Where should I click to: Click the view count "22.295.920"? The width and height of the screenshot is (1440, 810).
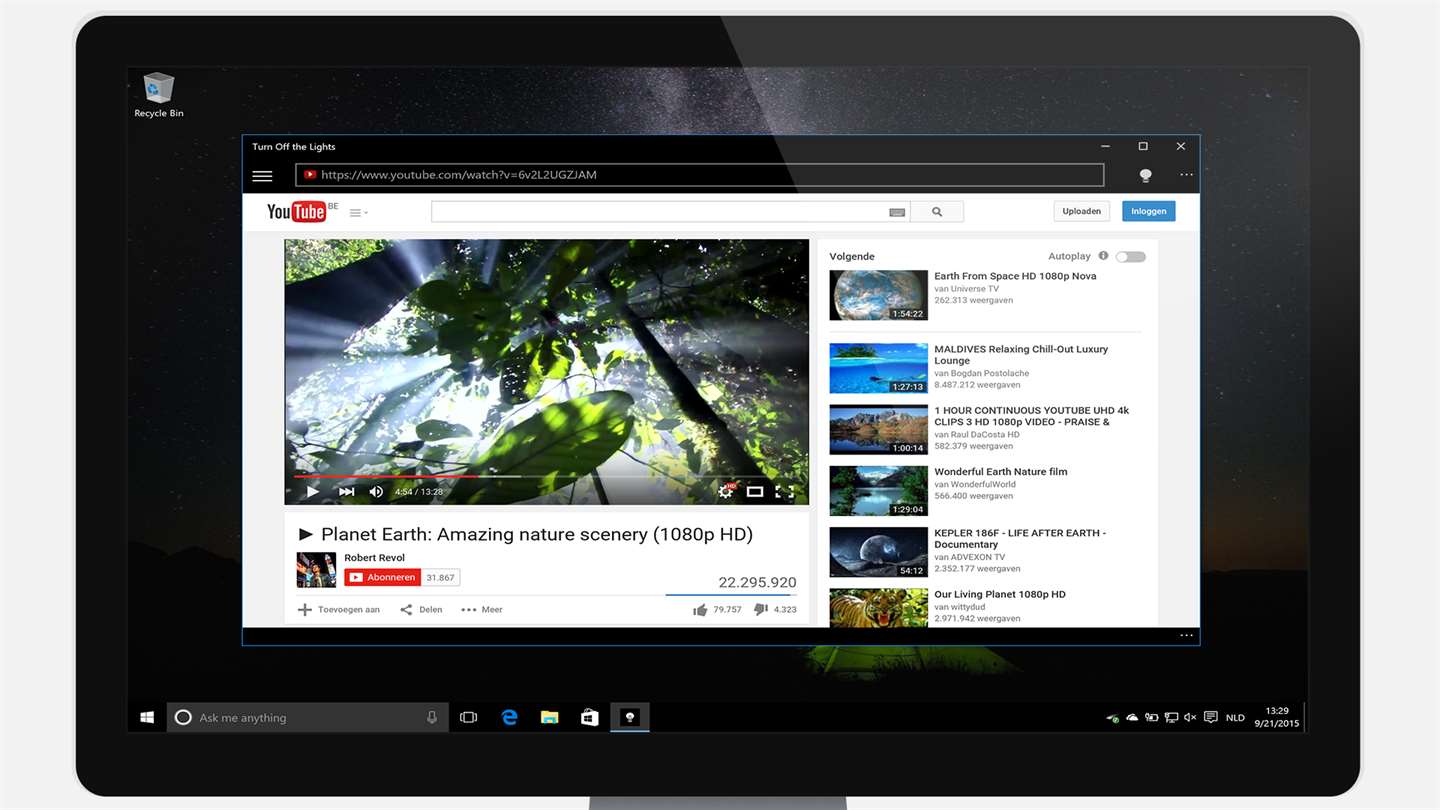click(x=757, y=582)
